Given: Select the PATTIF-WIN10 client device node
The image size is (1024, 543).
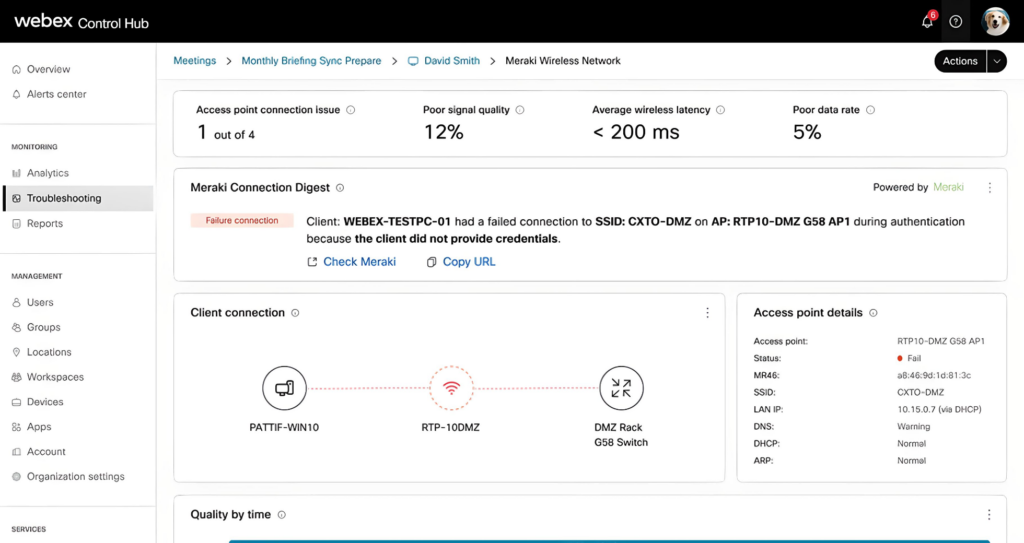Looking at the screenshot, I should (x=284, y=388).
